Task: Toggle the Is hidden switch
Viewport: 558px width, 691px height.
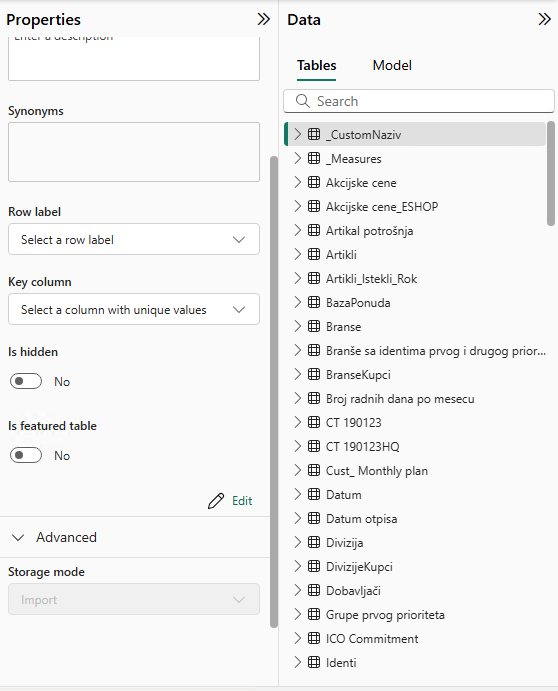Action: (x=26, y=381)
